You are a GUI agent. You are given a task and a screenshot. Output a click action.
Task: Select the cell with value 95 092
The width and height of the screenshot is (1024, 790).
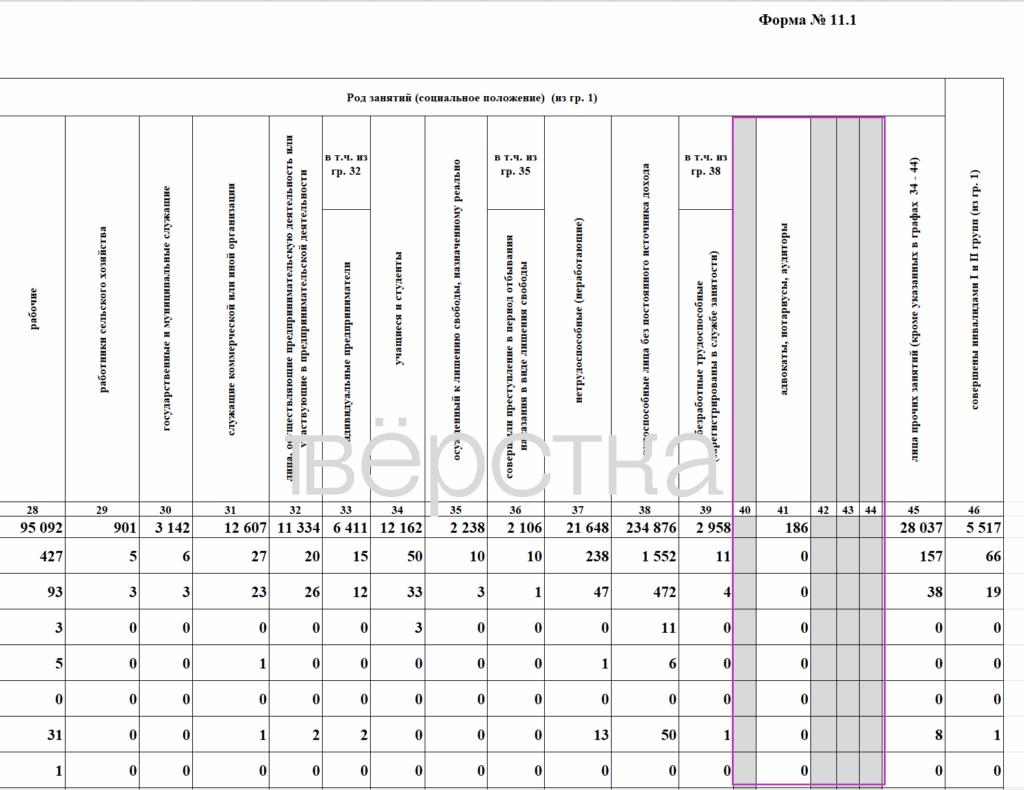point(33,528)
